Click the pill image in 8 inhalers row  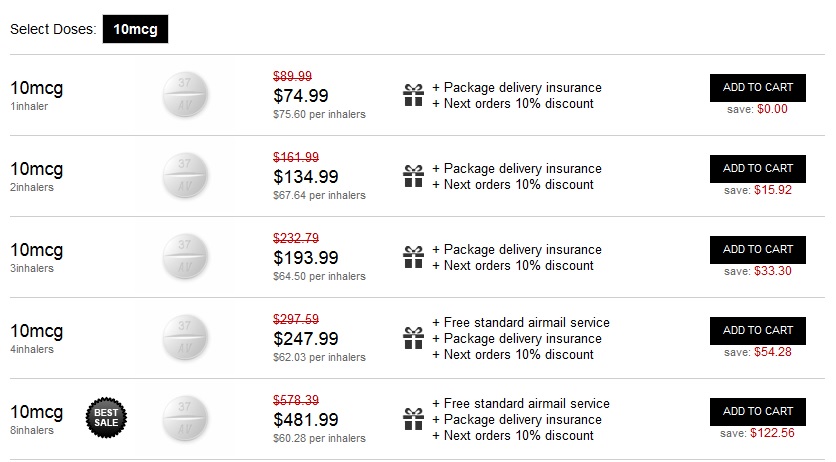tap(185, 419)
